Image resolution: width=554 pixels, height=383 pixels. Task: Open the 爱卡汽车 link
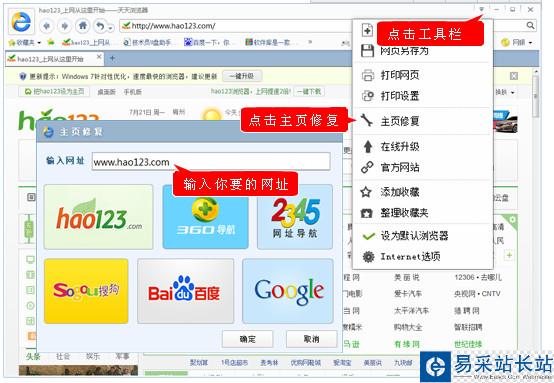click(x=407, y=294)
